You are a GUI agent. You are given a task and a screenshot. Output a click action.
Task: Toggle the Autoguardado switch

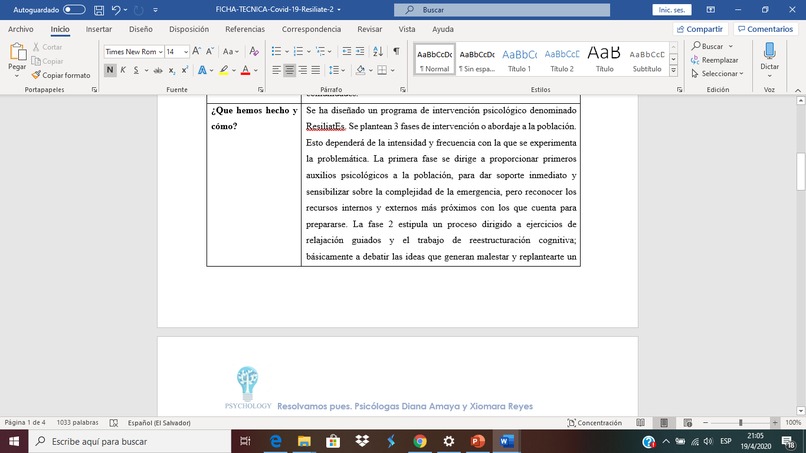pyautogui.click(x=74, y=10)
